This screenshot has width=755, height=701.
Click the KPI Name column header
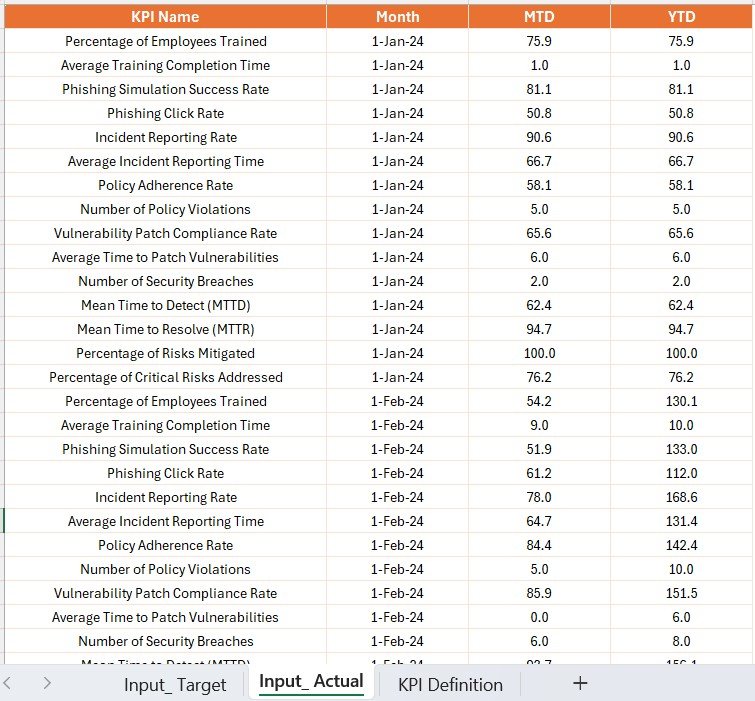pos(165,17)
